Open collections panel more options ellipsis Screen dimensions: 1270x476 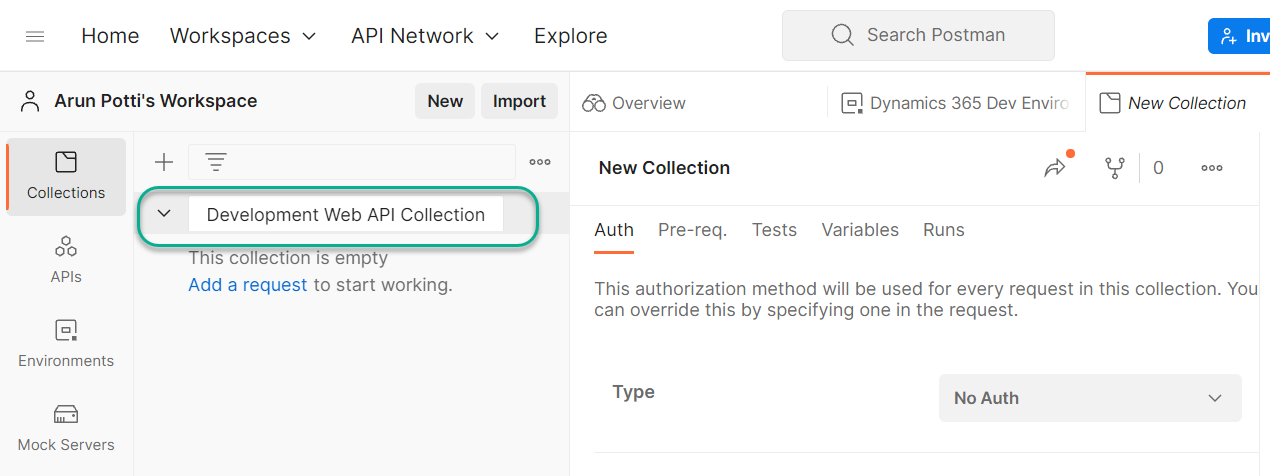click(x=540, y=161)
